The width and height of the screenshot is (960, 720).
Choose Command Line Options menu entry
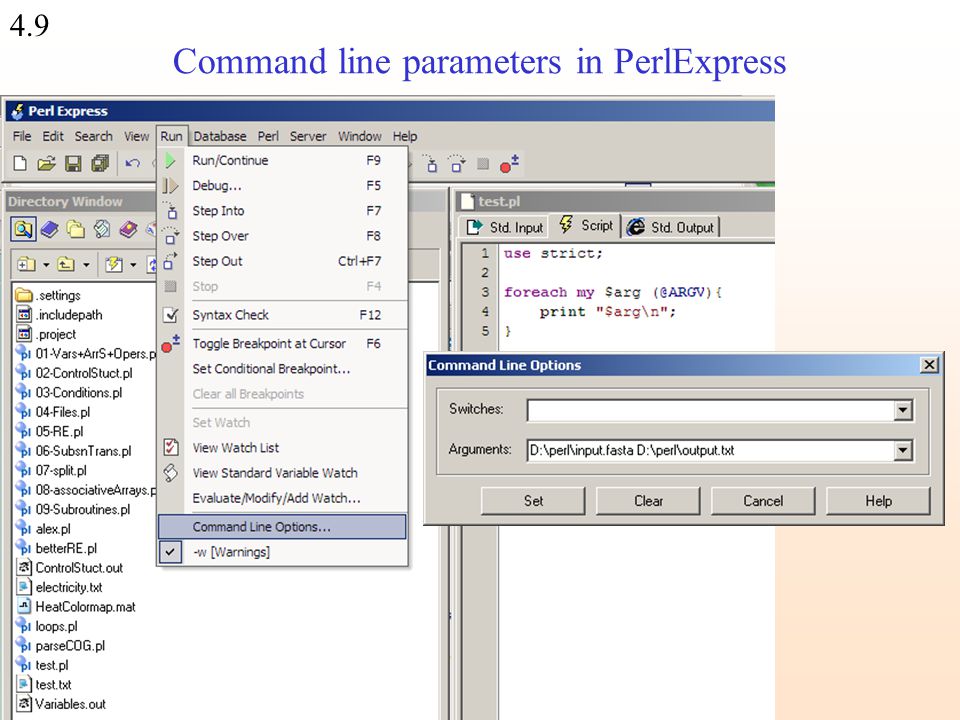[x=282, y=527]
